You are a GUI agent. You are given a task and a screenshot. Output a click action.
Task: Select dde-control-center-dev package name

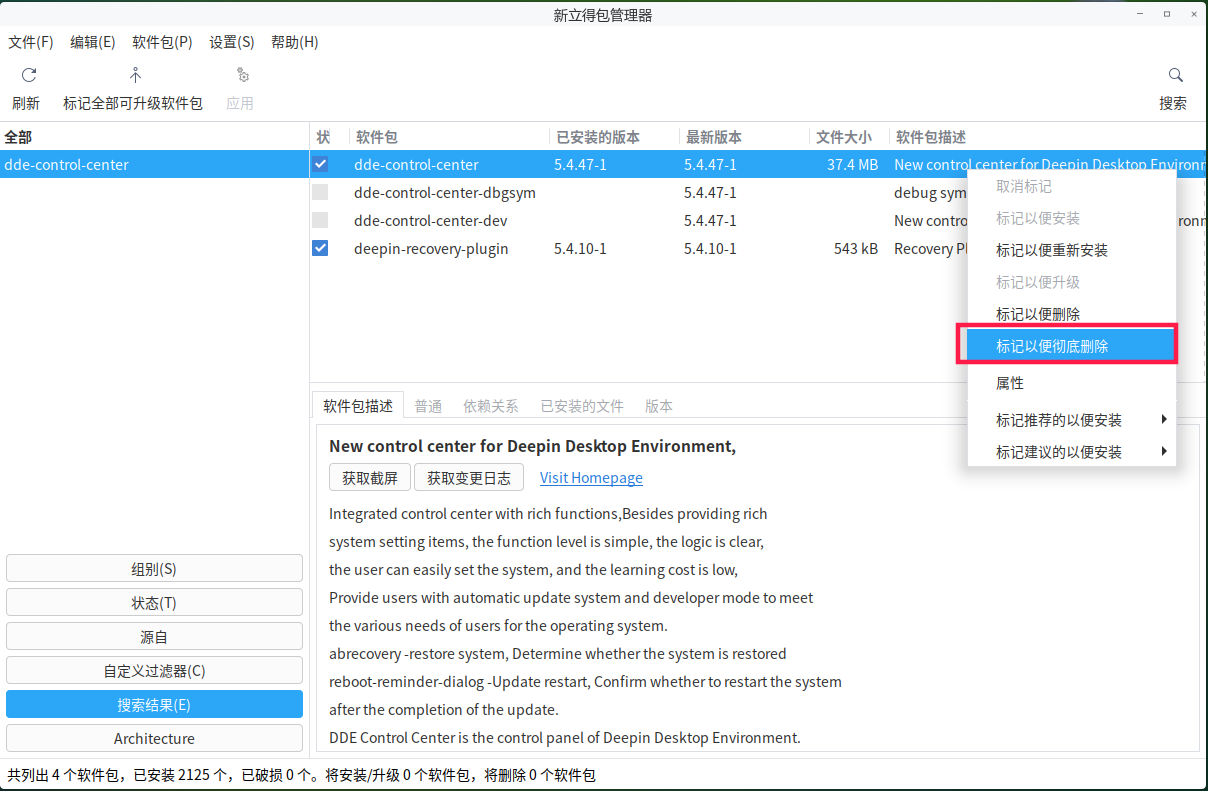430,220
